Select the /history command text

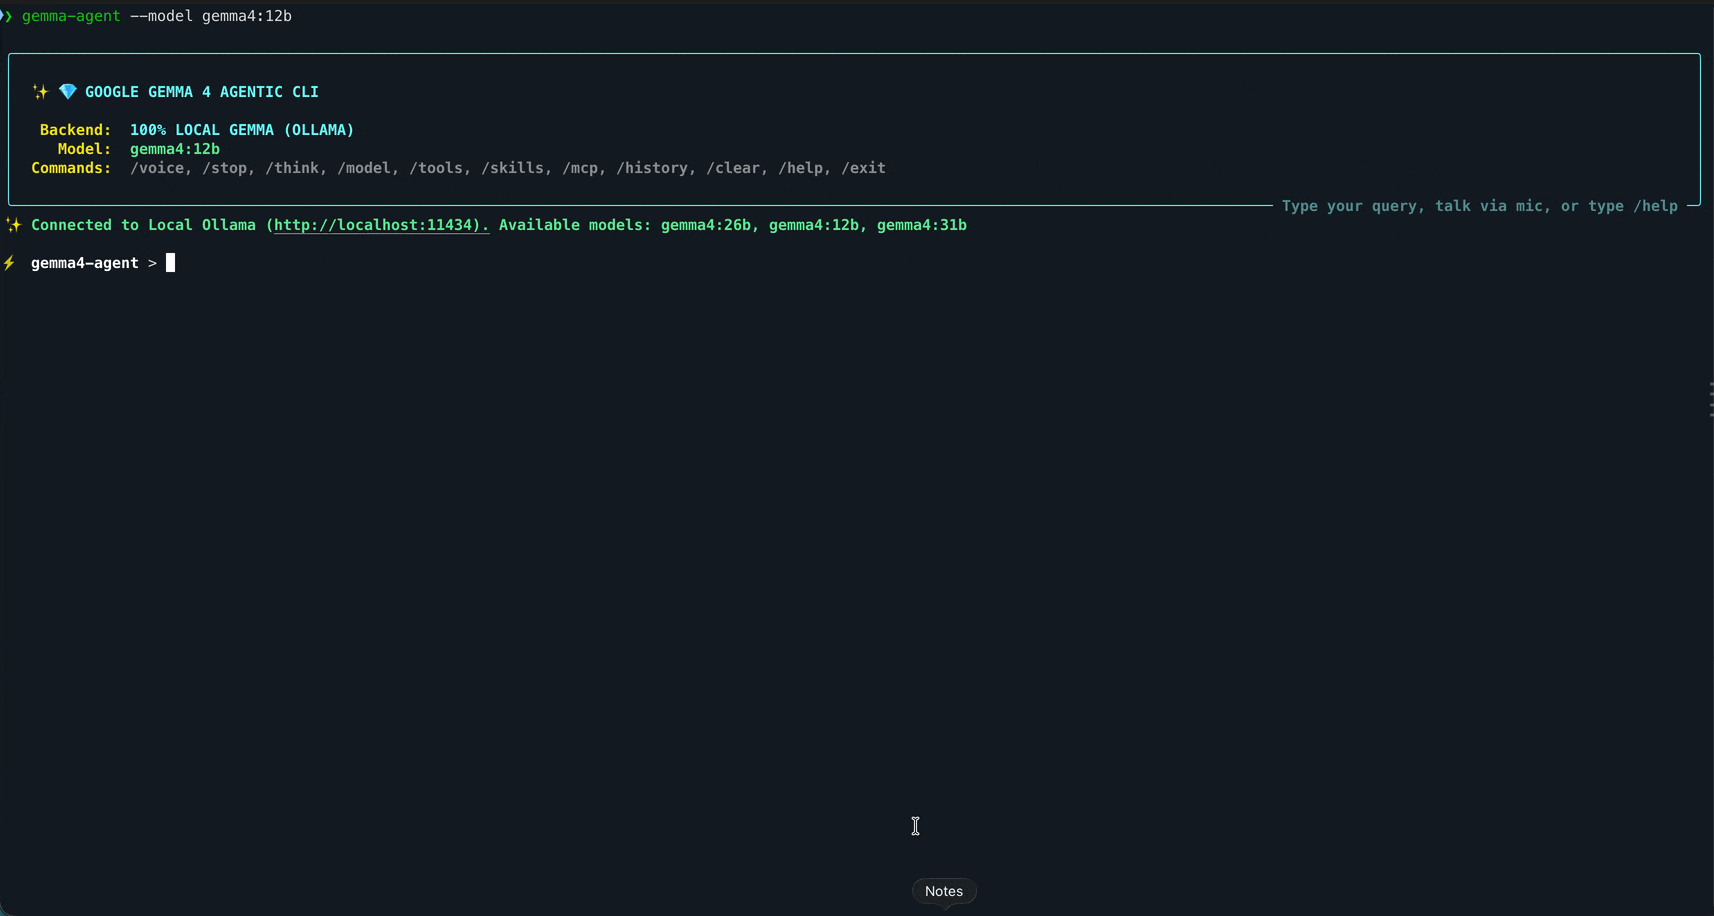click(x=652, y=168)
